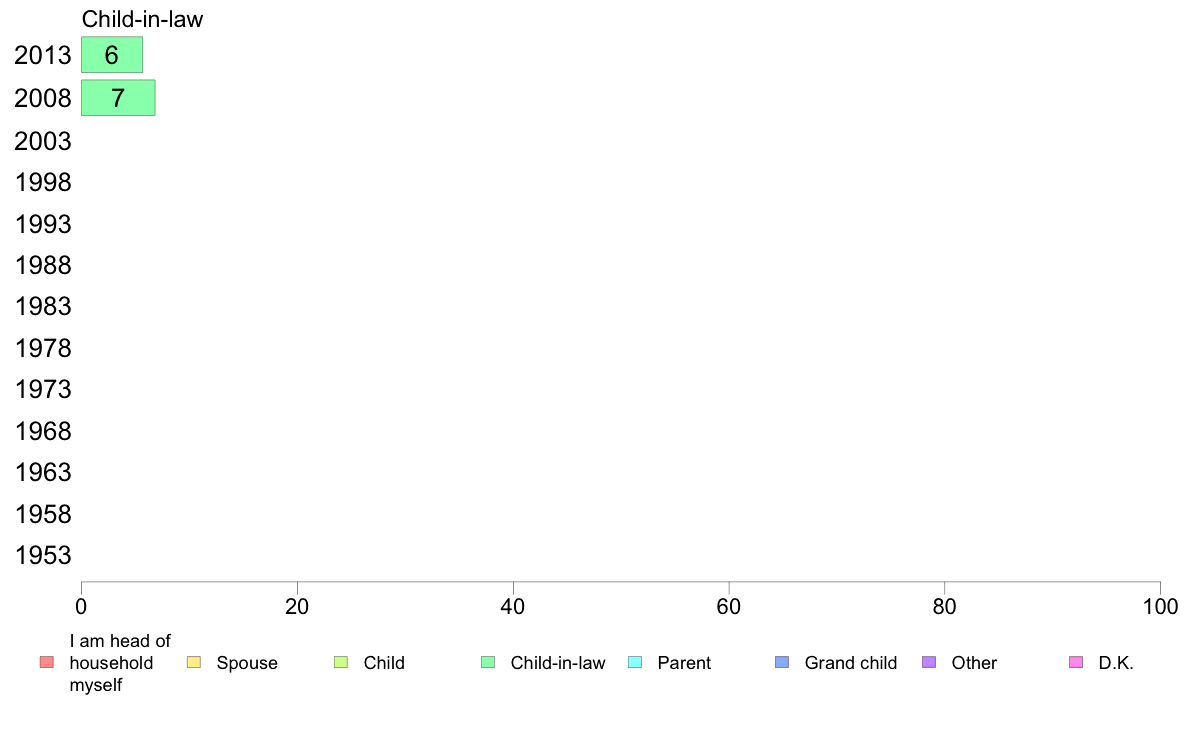Select the blue Grand child legend swatch
The image size is (1188, 736).
(782, 662)
